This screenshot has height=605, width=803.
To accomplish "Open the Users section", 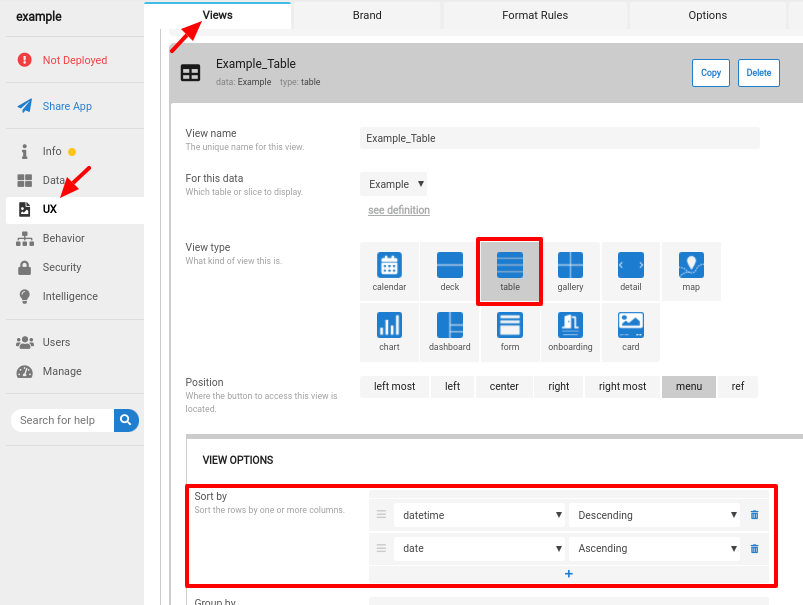I will (x=56, y=342).
